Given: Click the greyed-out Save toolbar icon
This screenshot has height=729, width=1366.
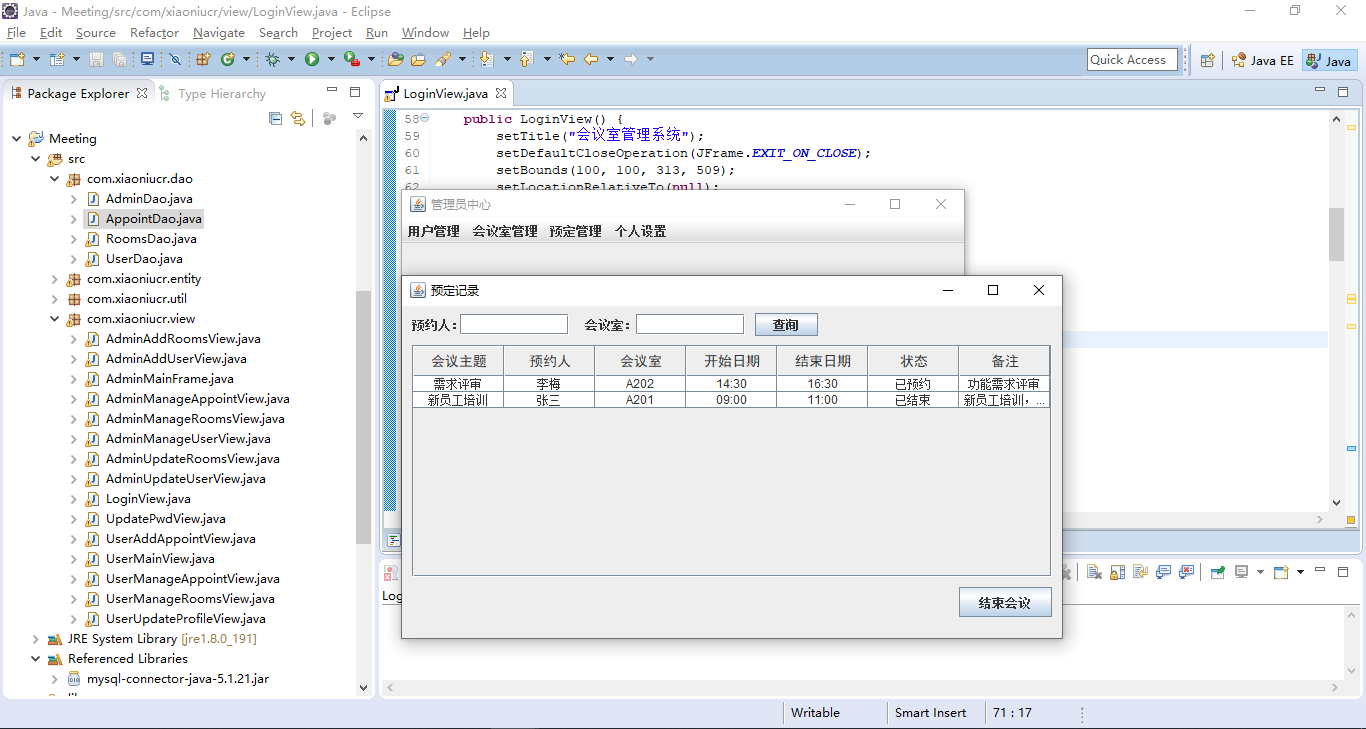Looking at the screenshot, I should click(x=96, y=59).
